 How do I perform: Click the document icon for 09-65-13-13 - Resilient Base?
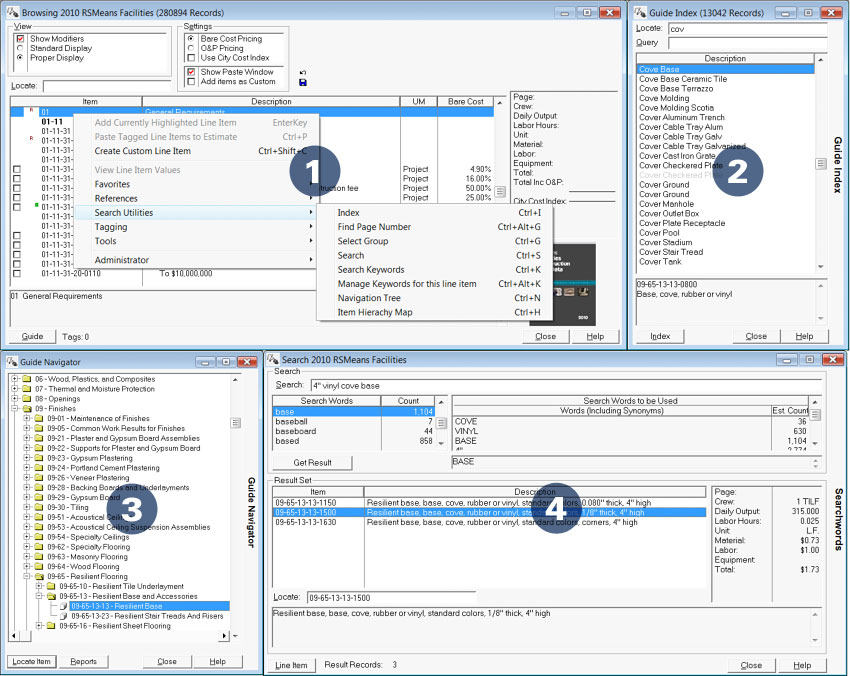[x=63, y=606]
